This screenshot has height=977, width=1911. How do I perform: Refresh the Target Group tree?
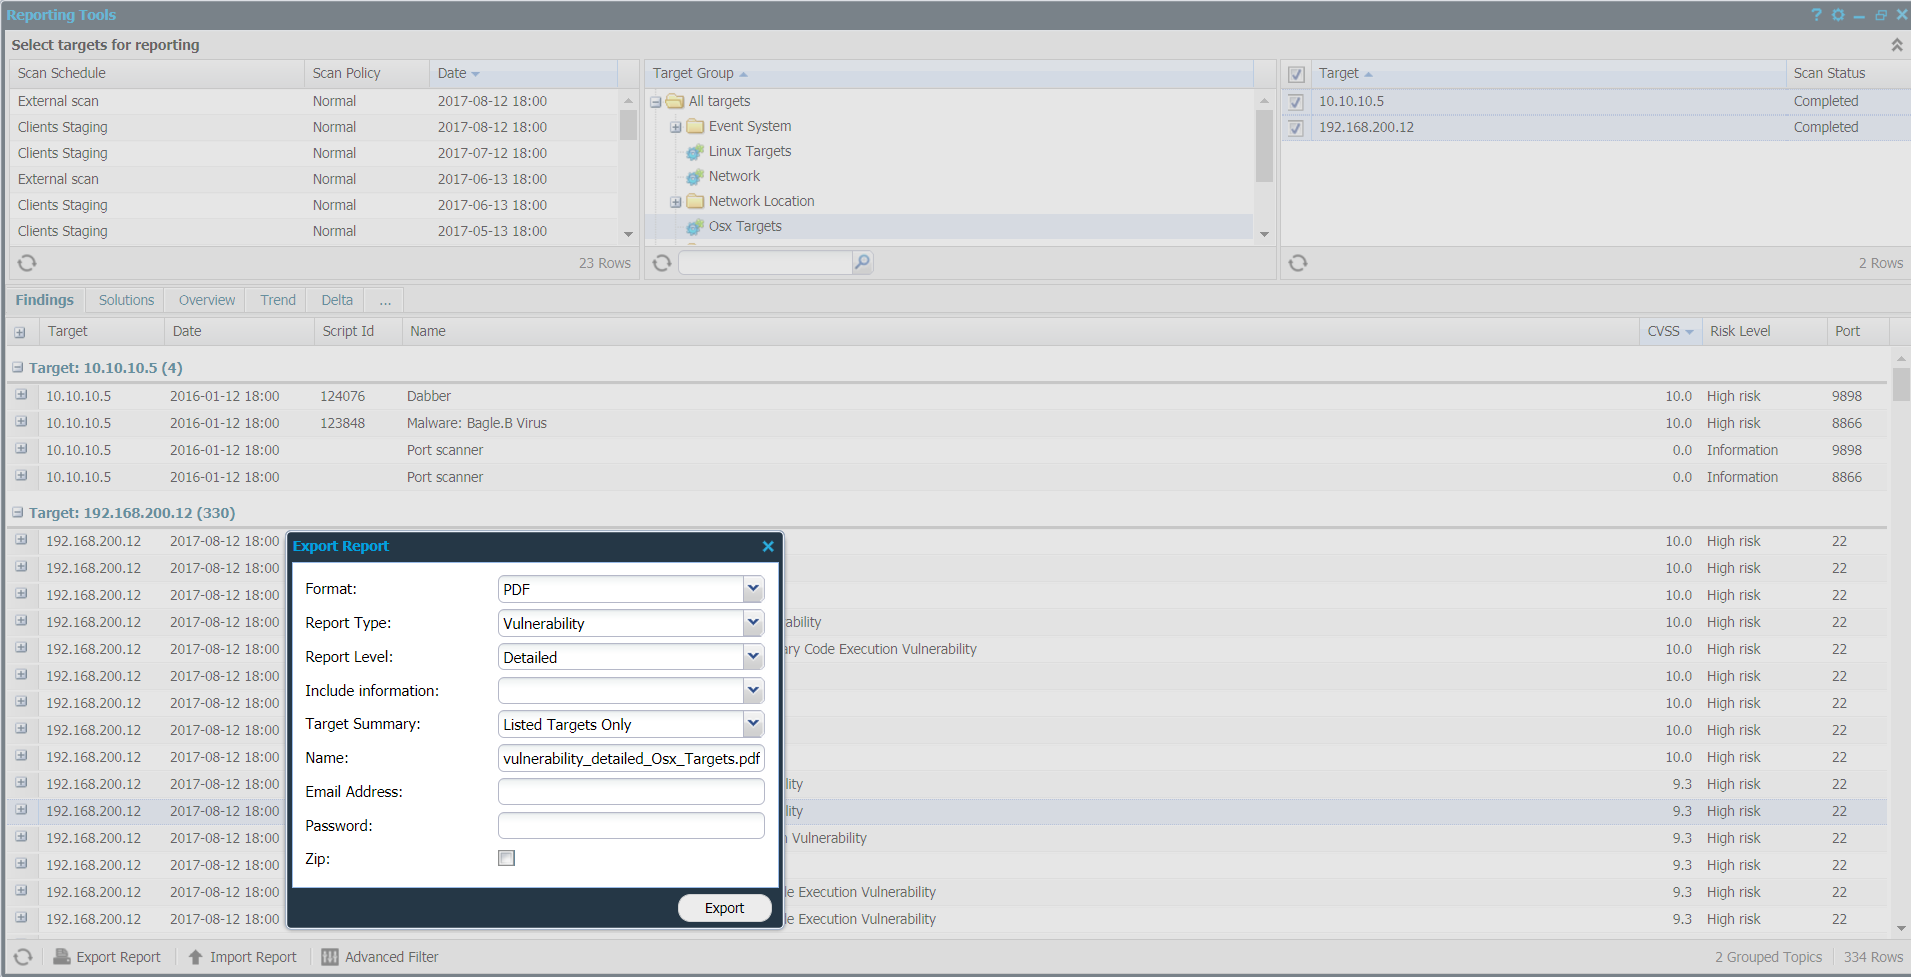pos(661,262)
